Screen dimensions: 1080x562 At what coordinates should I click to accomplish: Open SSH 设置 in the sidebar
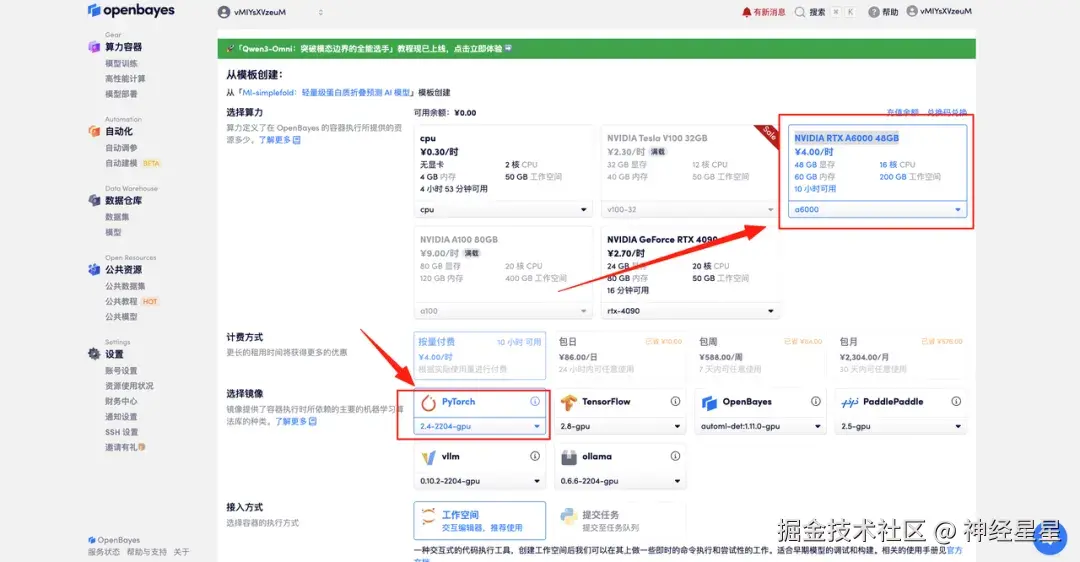[x=121, y=432]
